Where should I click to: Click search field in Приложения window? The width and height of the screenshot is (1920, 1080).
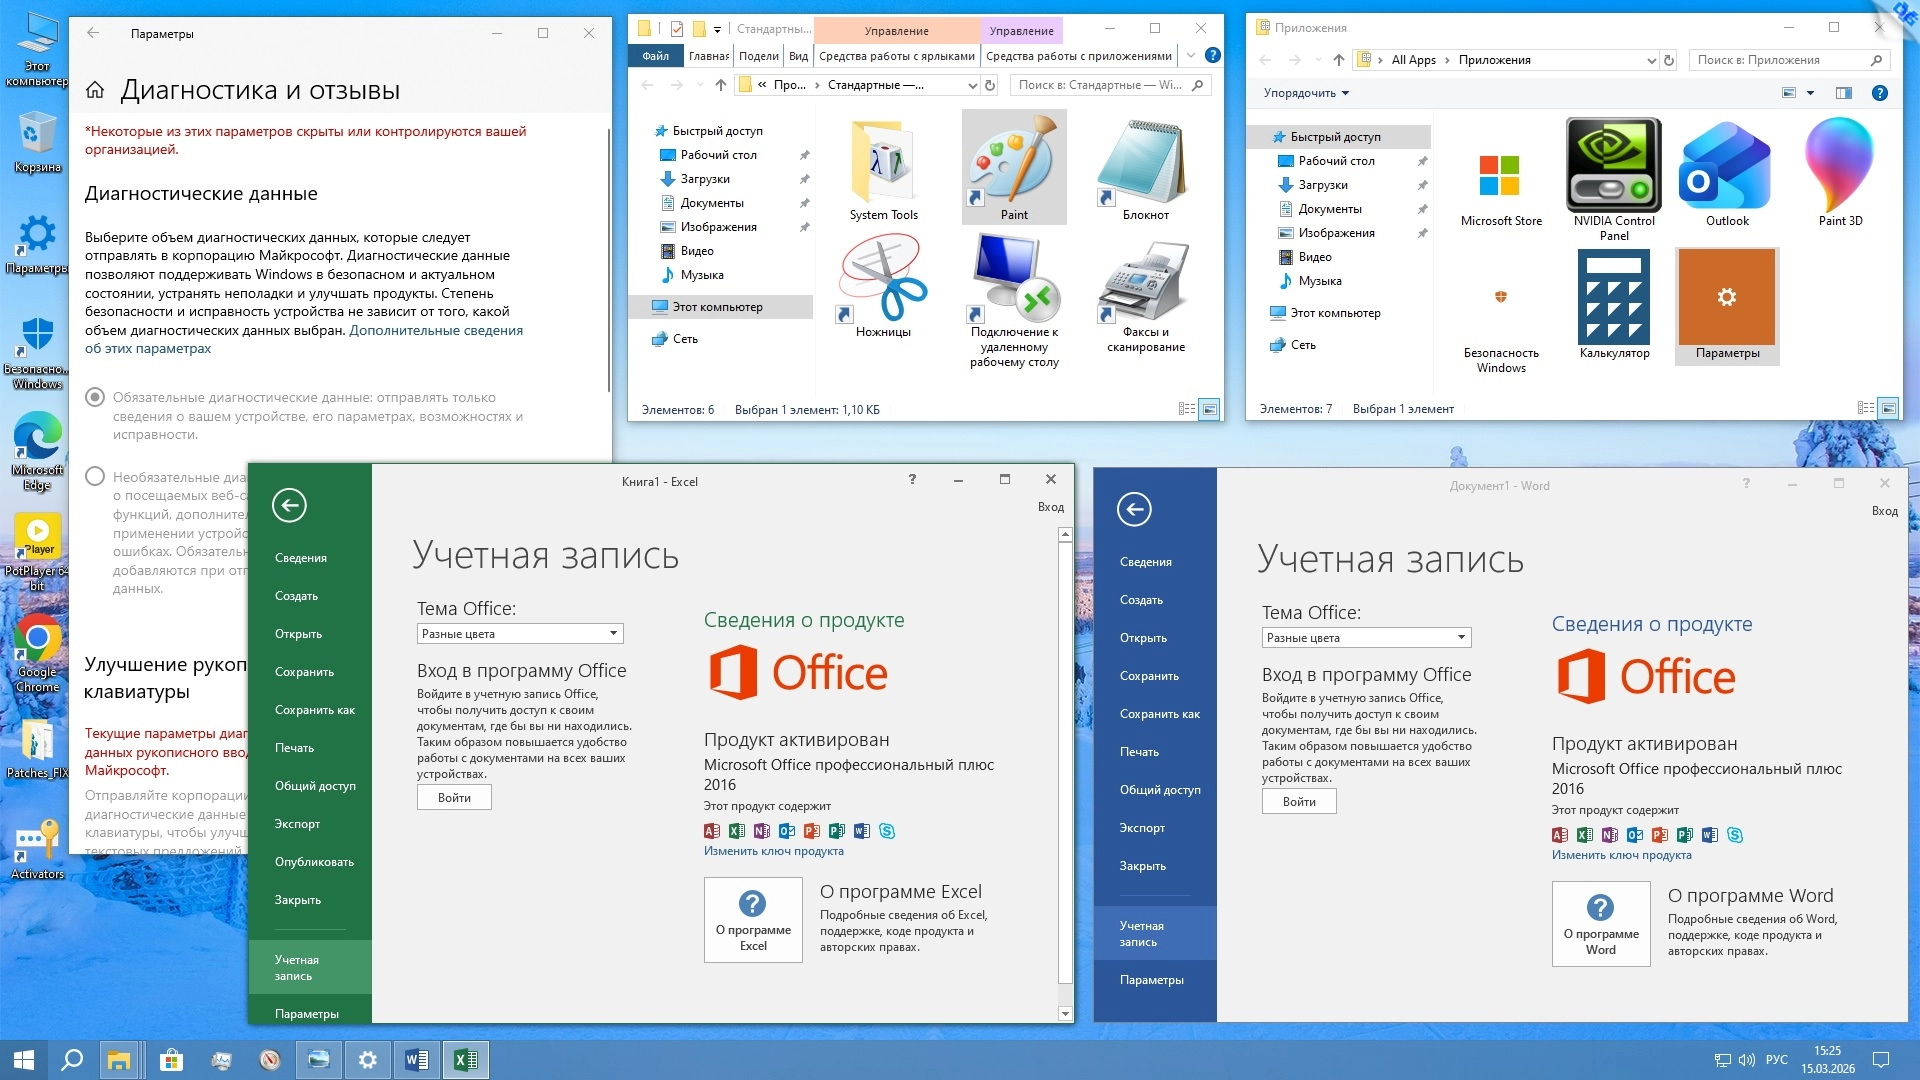[x=1780, y=60]
